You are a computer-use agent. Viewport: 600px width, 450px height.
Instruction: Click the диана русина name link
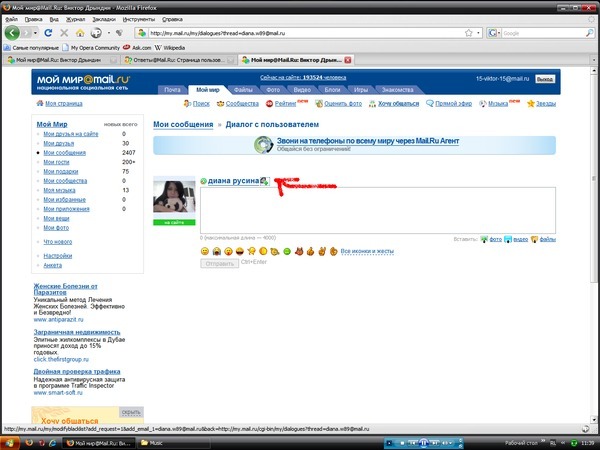coord(233,181)
